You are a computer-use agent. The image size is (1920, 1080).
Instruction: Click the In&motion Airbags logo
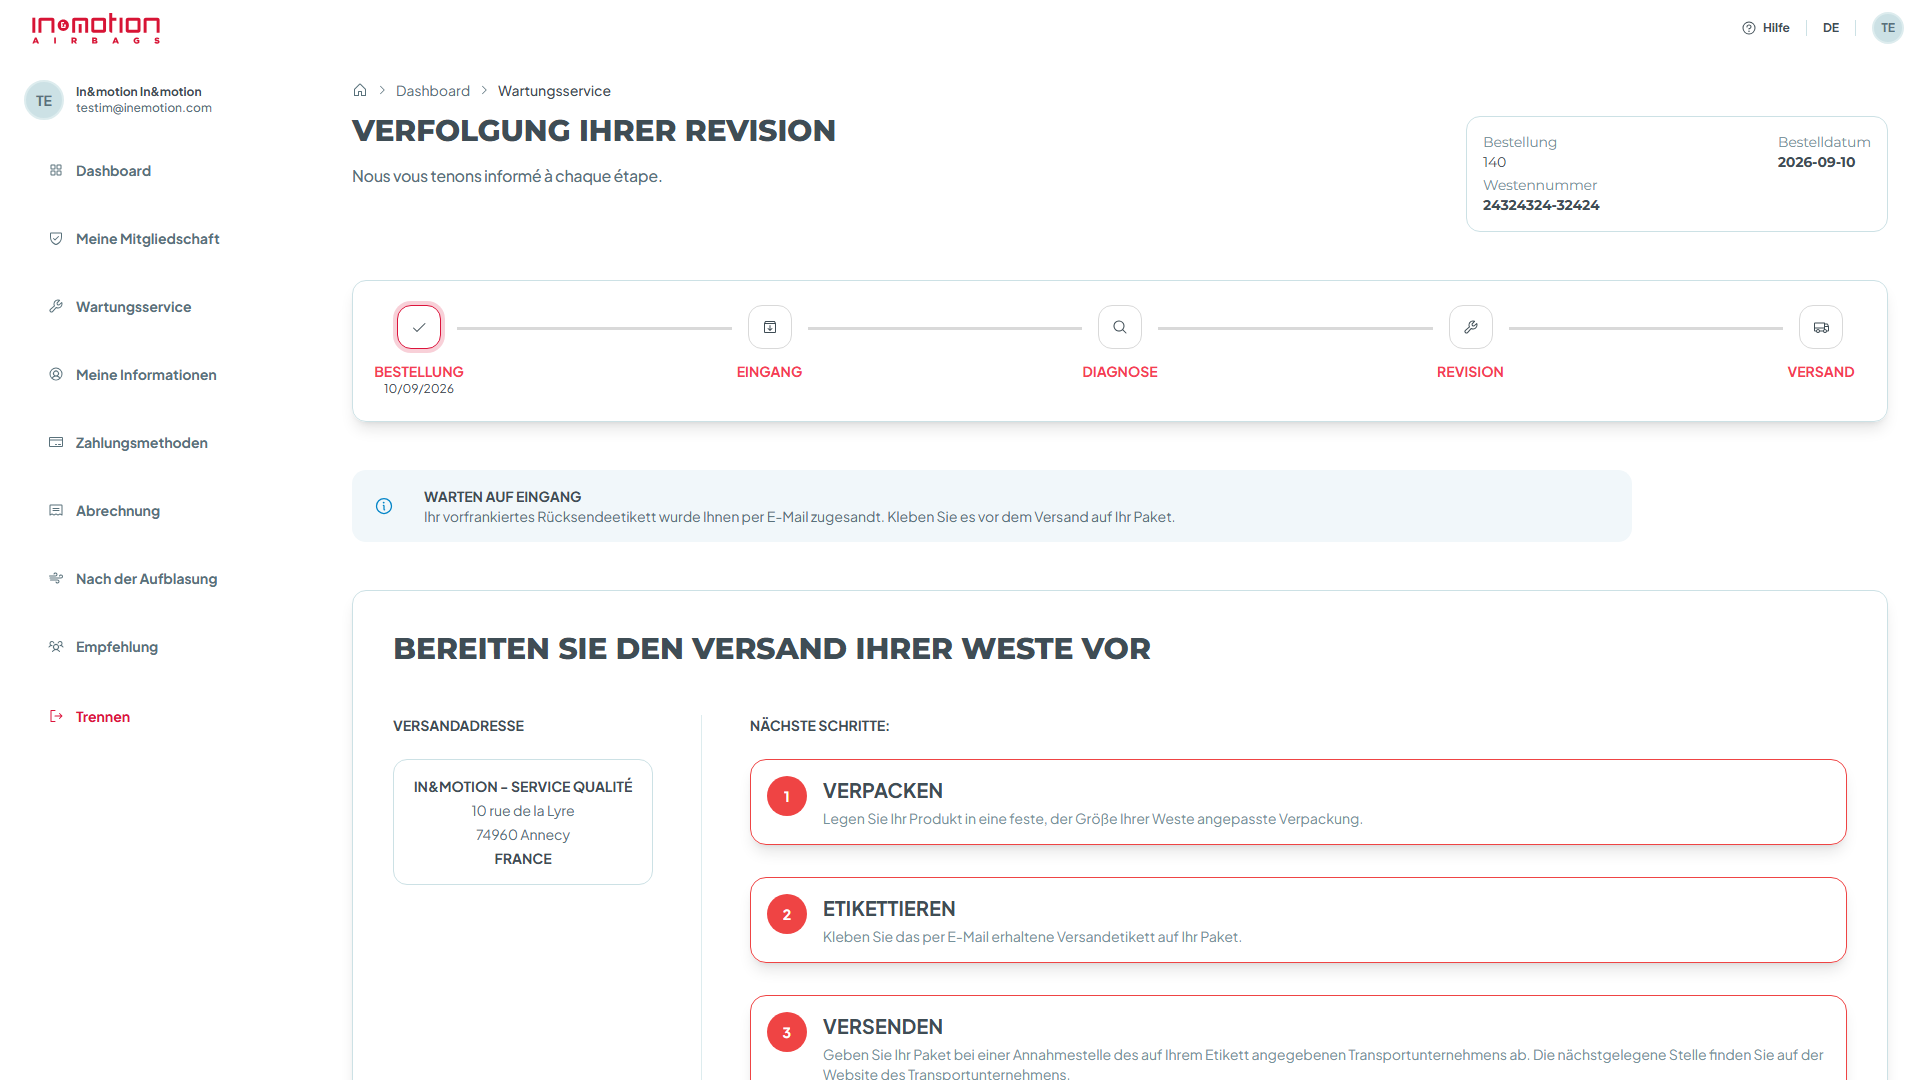coord(96,28)
